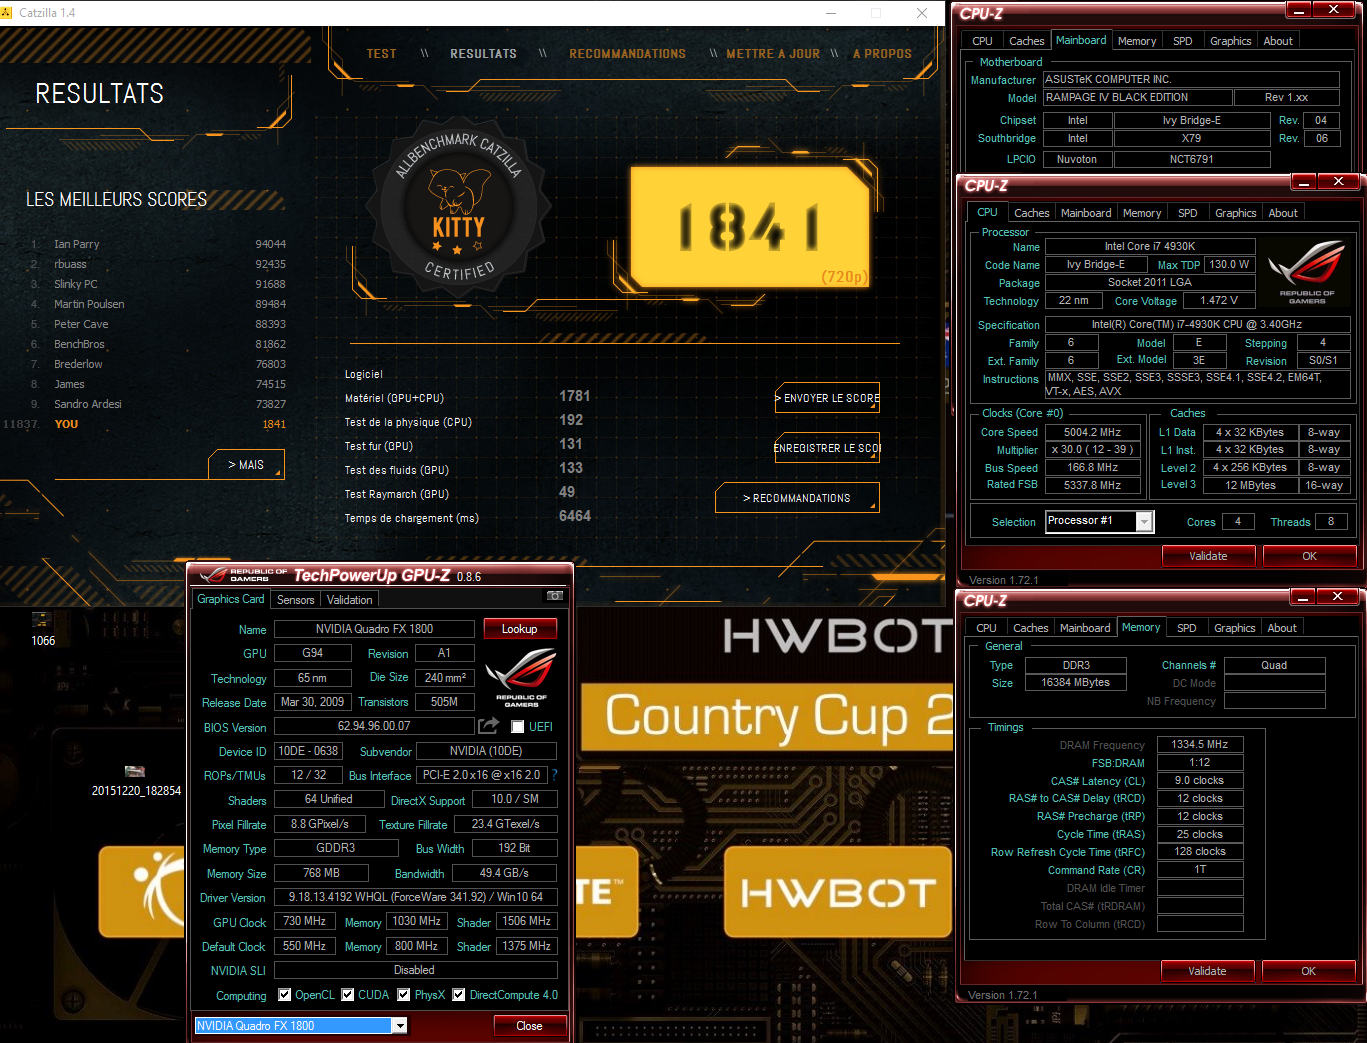Click OK in CPU-Z processor window

(x=1309, y=556)
